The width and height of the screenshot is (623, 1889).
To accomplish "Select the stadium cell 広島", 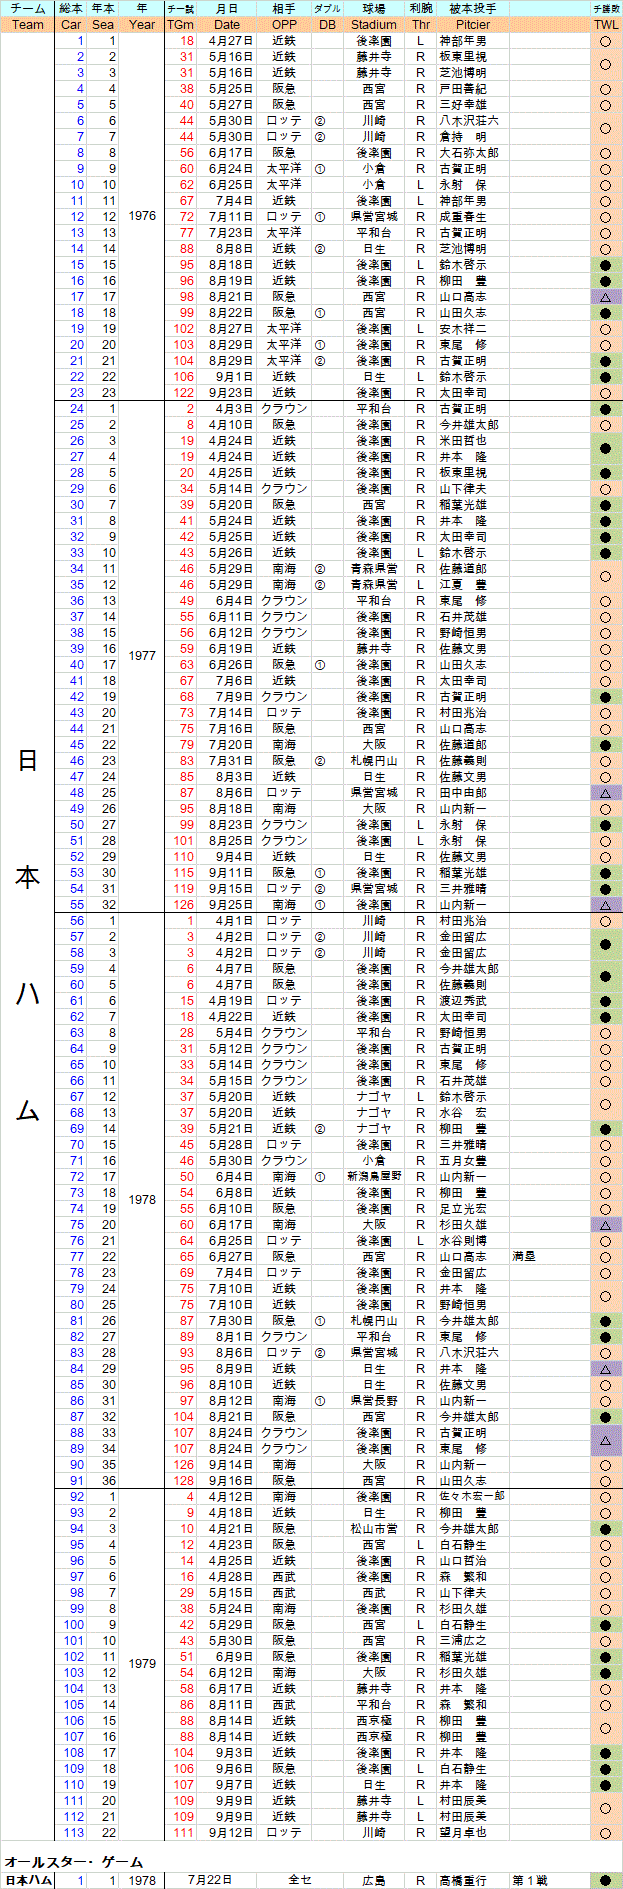I will (374, 1881).
